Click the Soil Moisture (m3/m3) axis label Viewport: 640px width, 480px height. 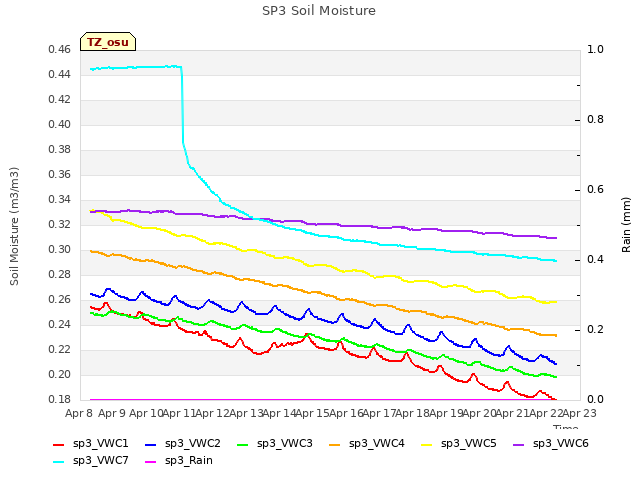14,226
